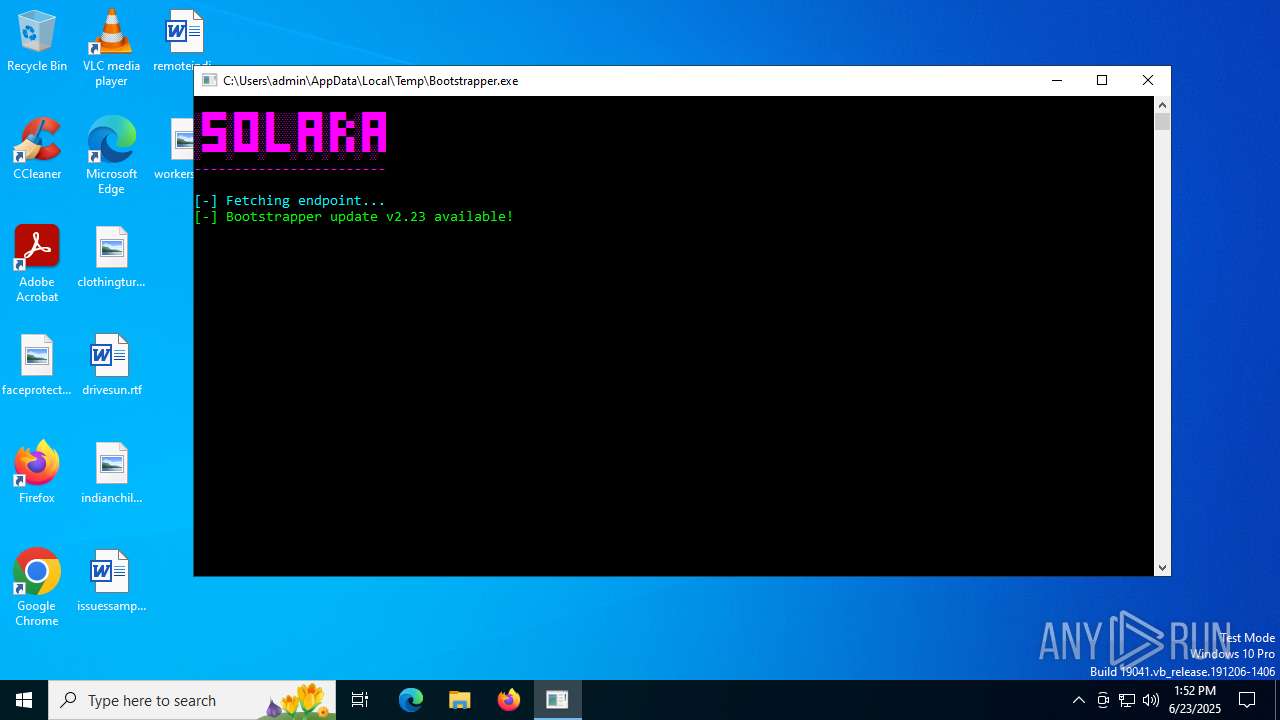Select the issuessamp Word document
This screenshot has height=720, width=1280.
(x=111, y=580)
